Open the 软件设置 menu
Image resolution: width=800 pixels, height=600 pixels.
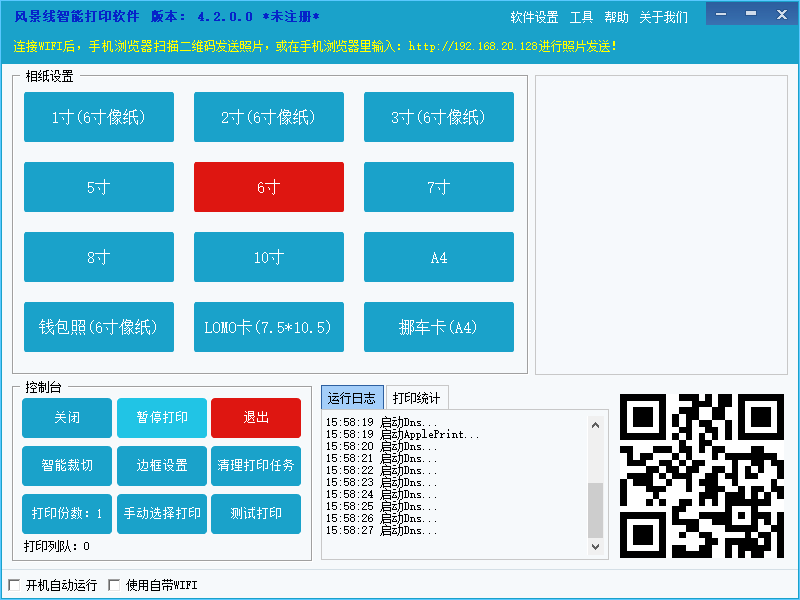point(534,17)
